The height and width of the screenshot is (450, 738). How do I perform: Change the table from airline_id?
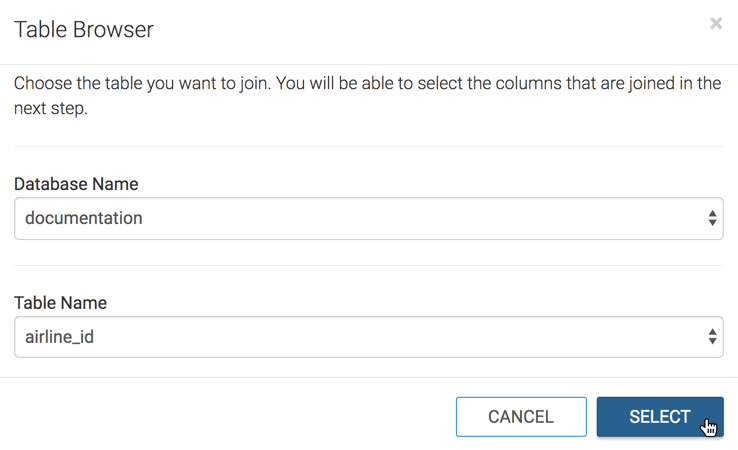(x=368, y=337)
